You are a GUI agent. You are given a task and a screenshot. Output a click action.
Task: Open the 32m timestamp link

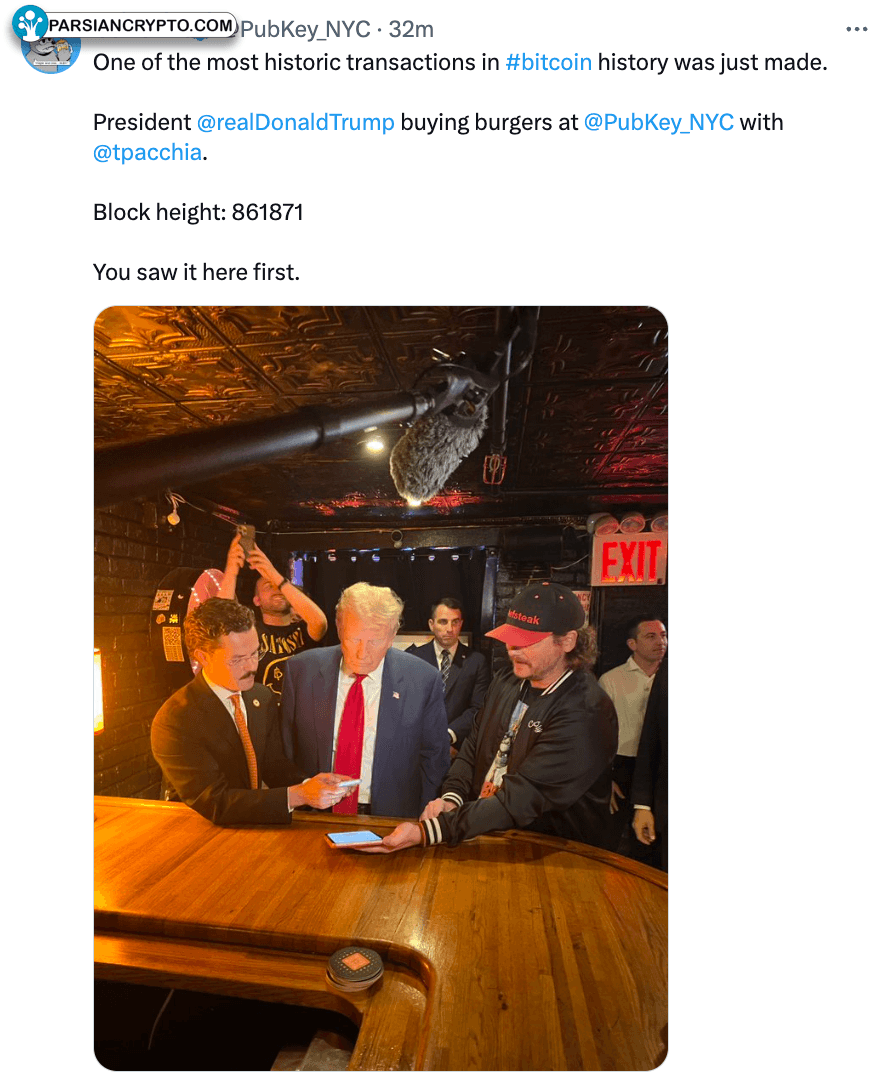pyautogui.click(x=411, y=30)
